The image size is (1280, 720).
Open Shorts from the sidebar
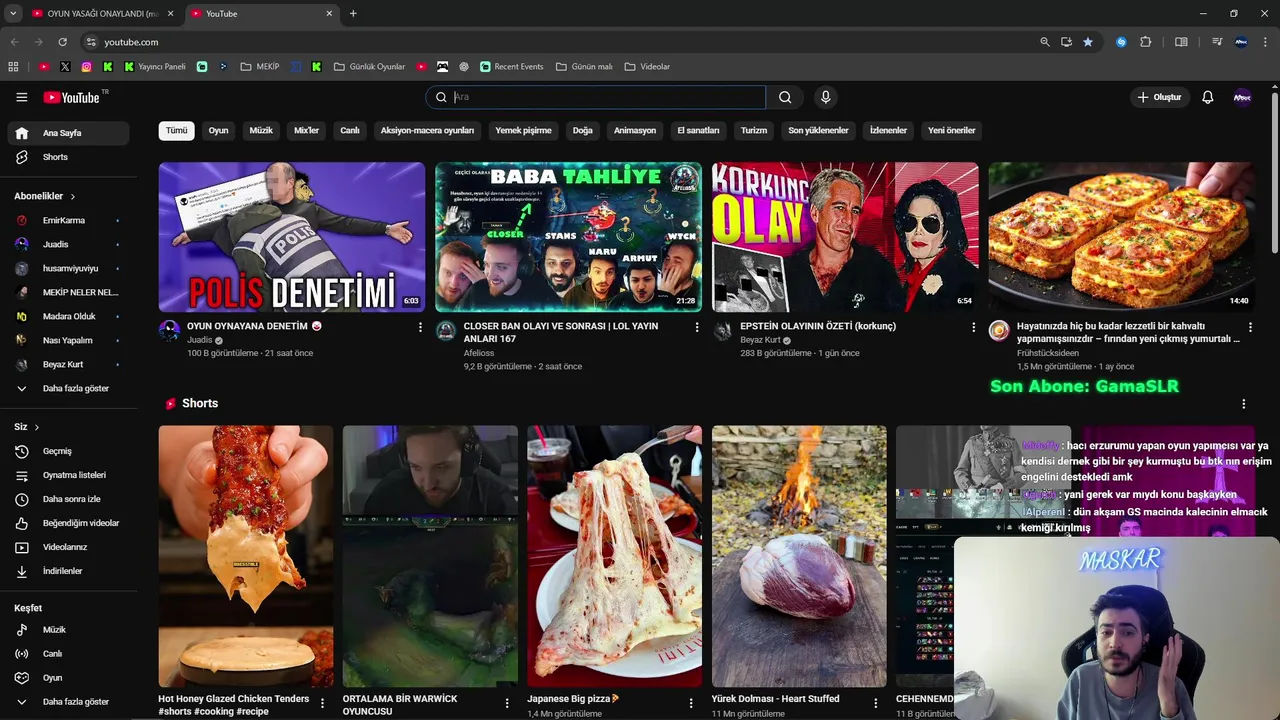click(68, 157)
